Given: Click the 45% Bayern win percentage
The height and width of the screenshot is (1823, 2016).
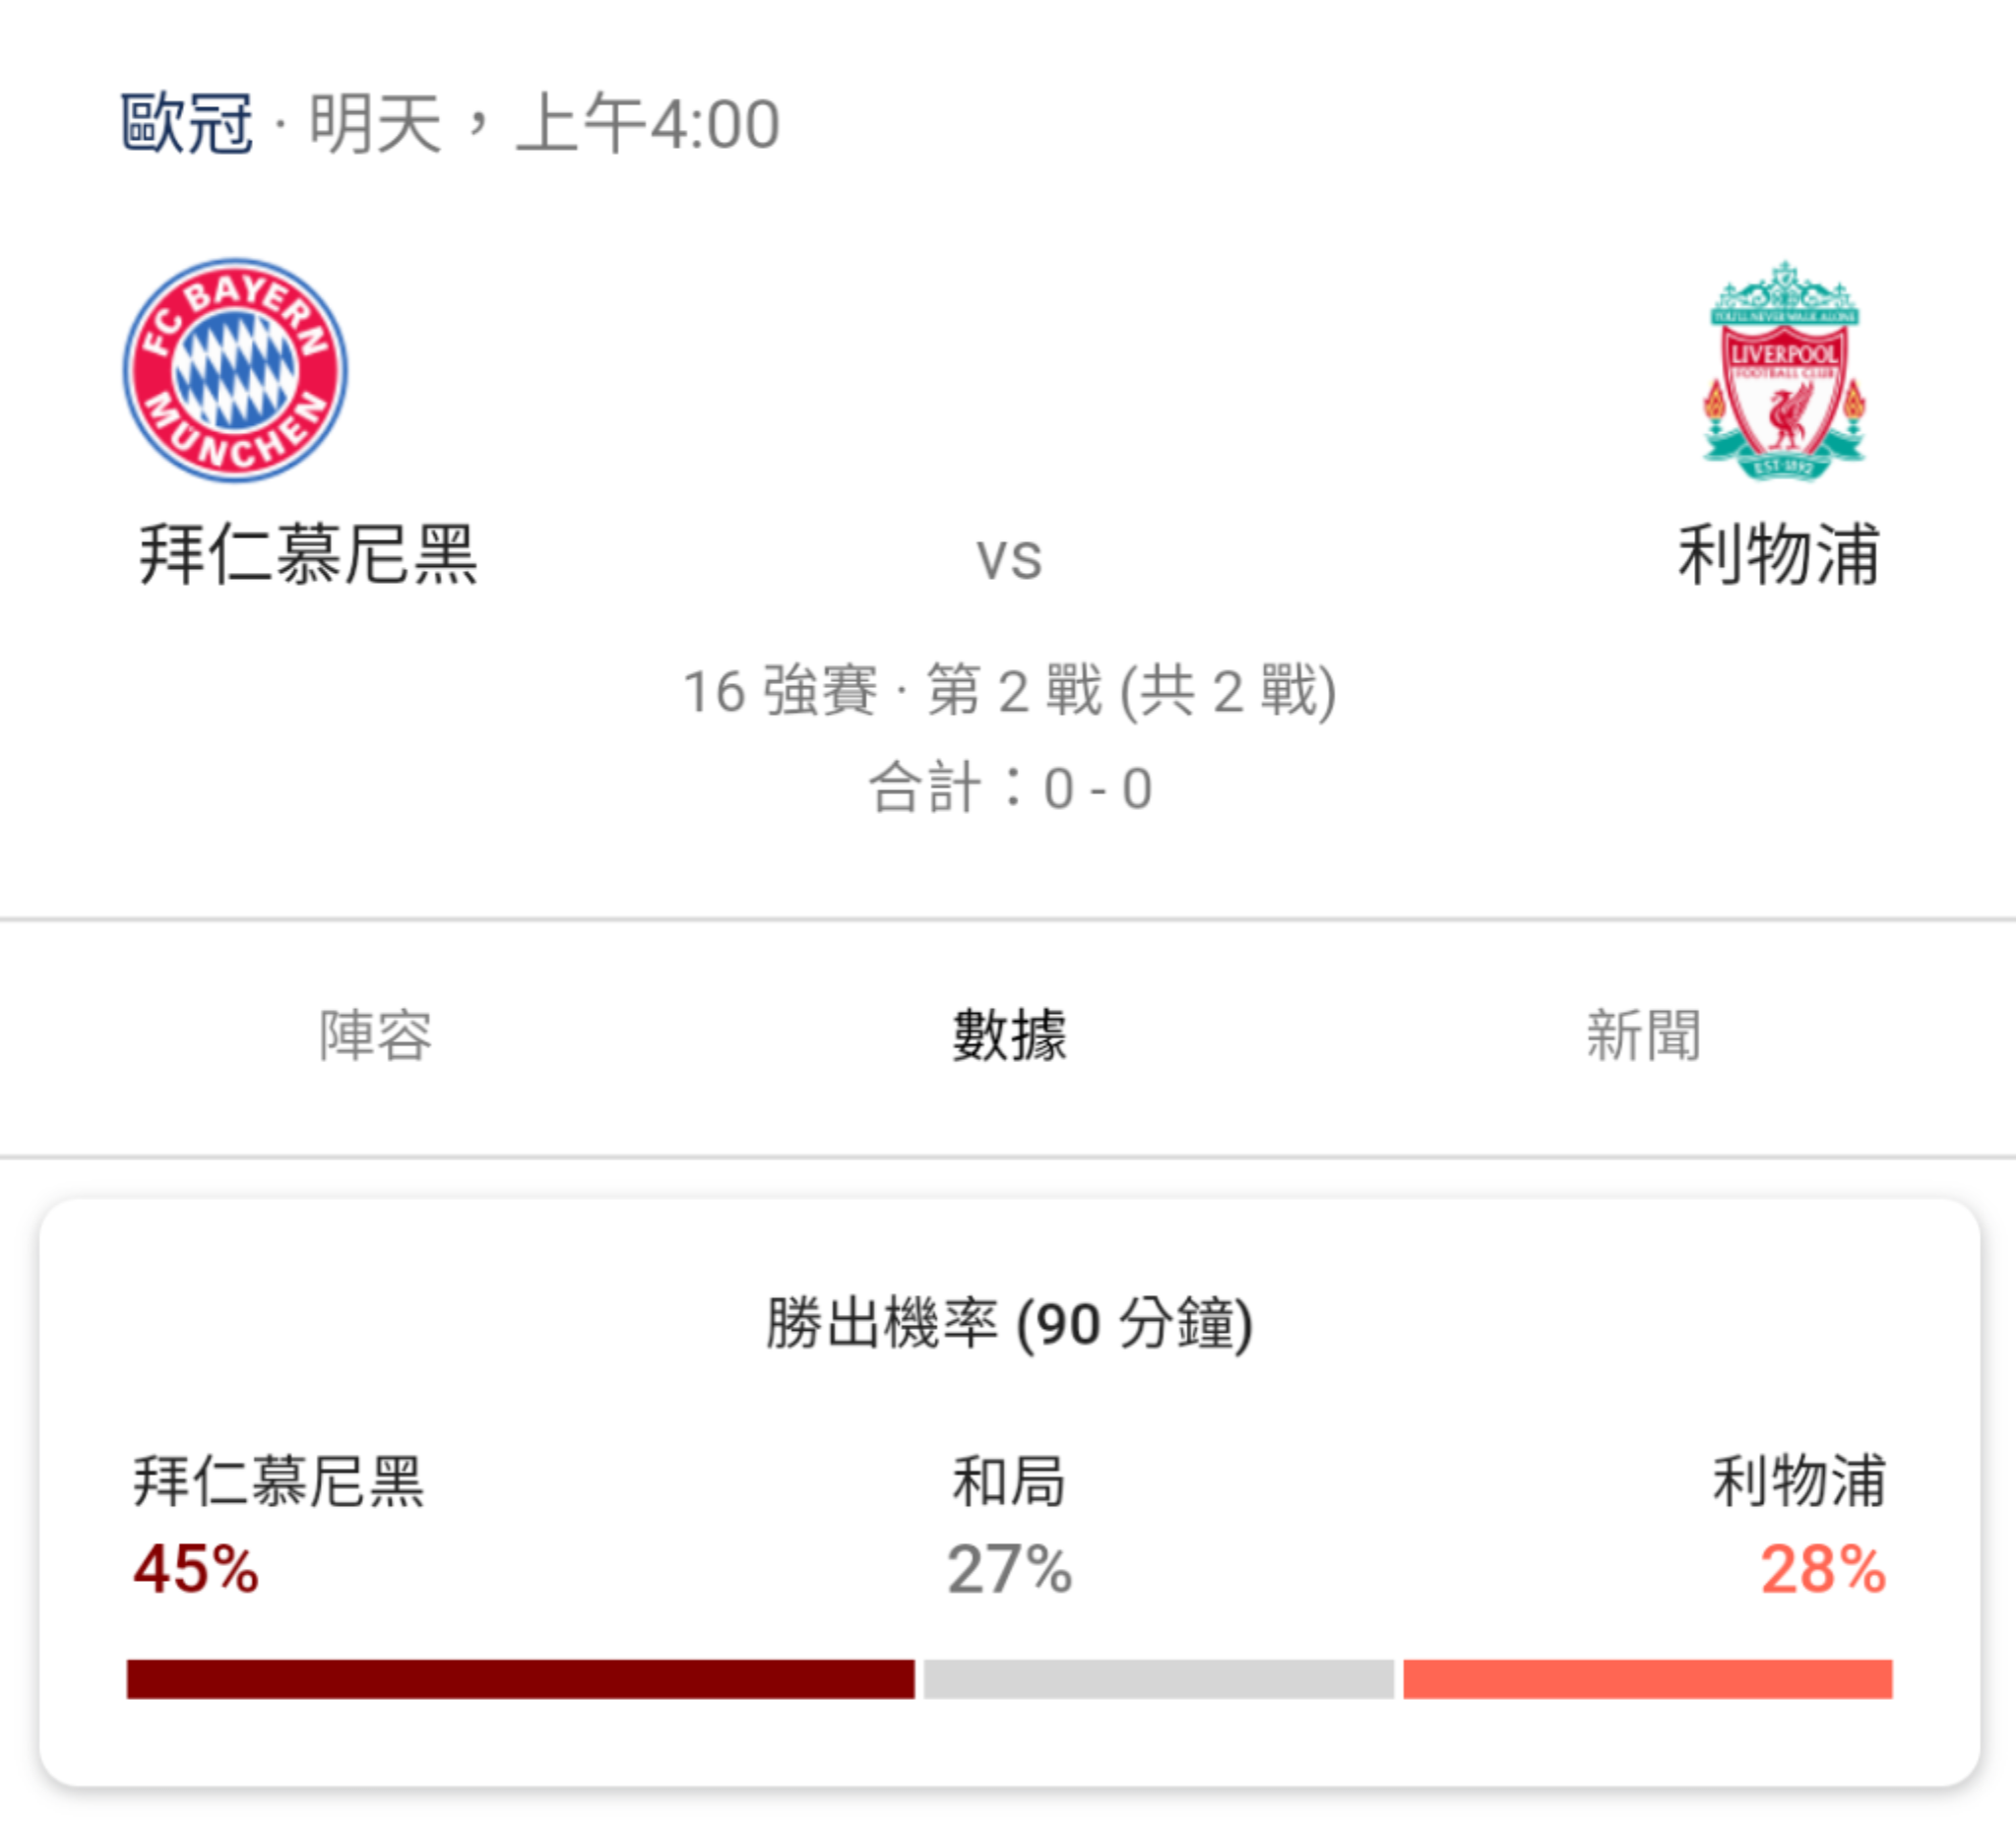Looking at the screenshot, I should [196, 1568].
